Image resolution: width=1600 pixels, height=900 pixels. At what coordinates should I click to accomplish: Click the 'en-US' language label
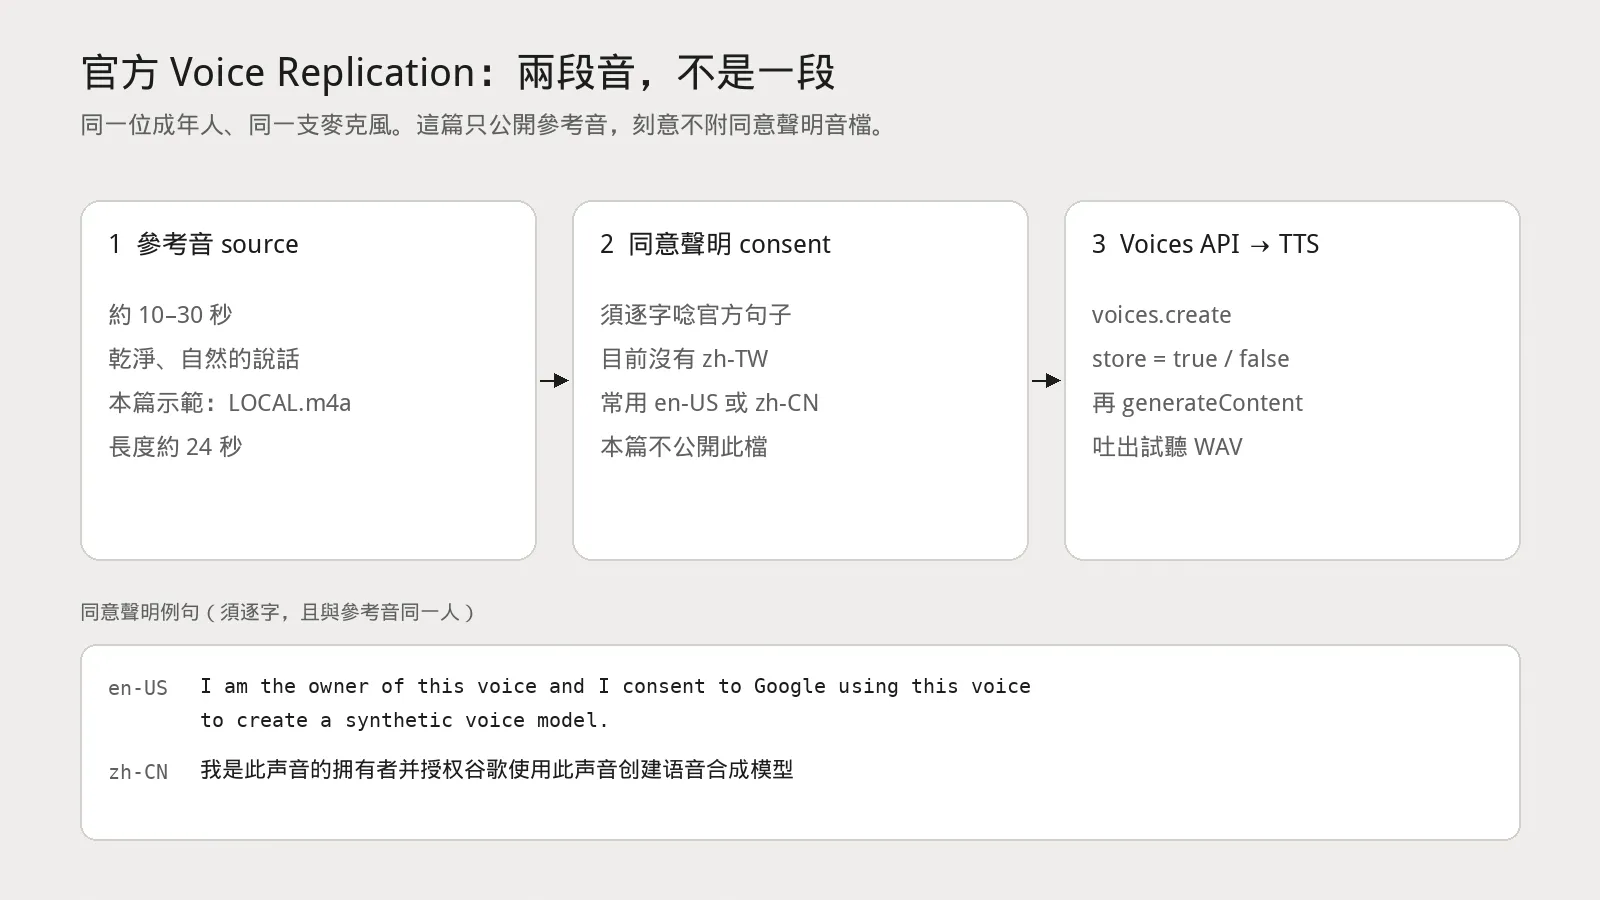coord(138,688)
